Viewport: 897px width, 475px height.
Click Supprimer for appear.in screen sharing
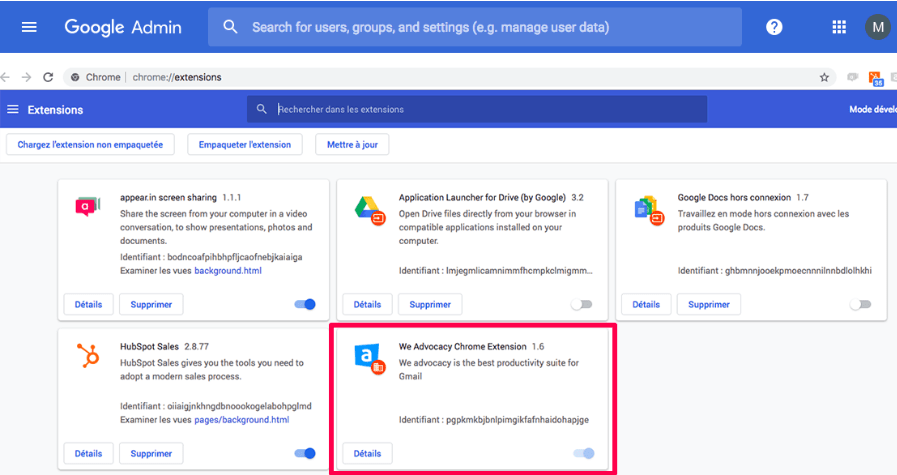pyautogui.click(x=151, y=304)
